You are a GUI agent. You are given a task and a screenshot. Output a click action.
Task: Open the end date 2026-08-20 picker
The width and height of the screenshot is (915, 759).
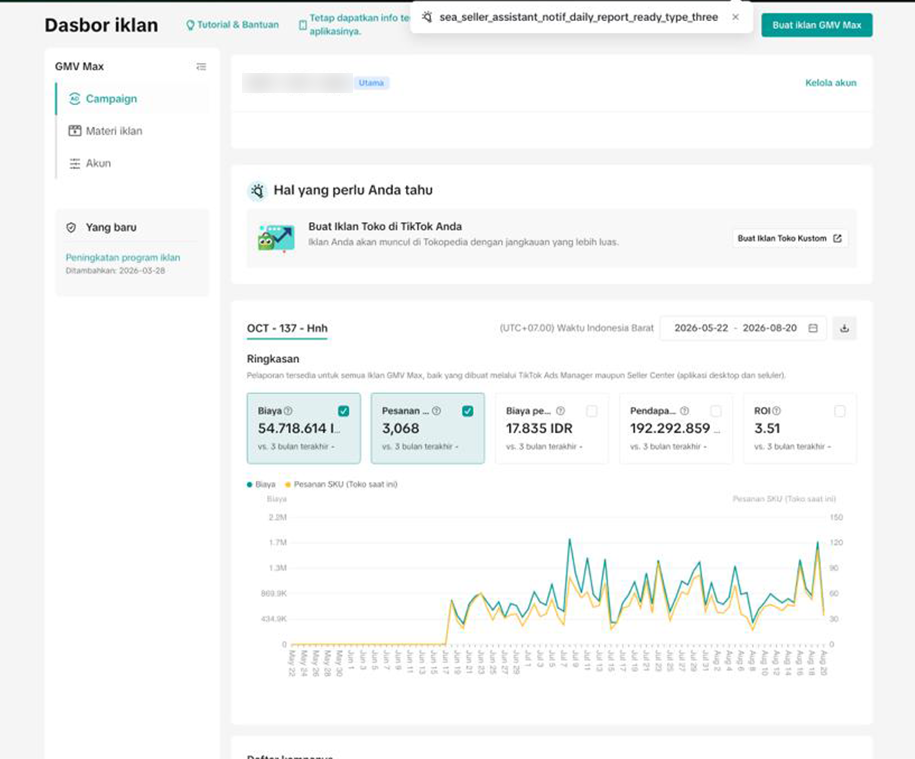(x=769, y=328)
